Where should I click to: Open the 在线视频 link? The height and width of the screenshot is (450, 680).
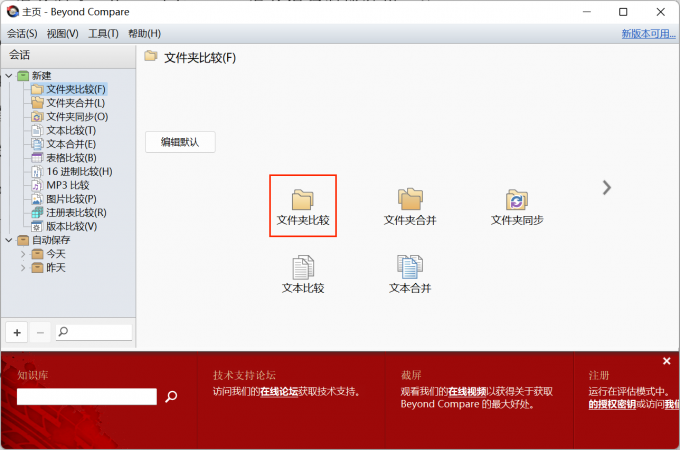tap(467, 391)
